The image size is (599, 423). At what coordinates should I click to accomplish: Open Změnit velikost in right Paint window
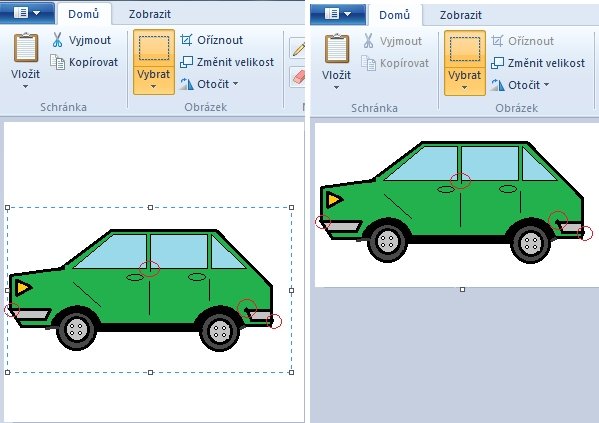538,63
